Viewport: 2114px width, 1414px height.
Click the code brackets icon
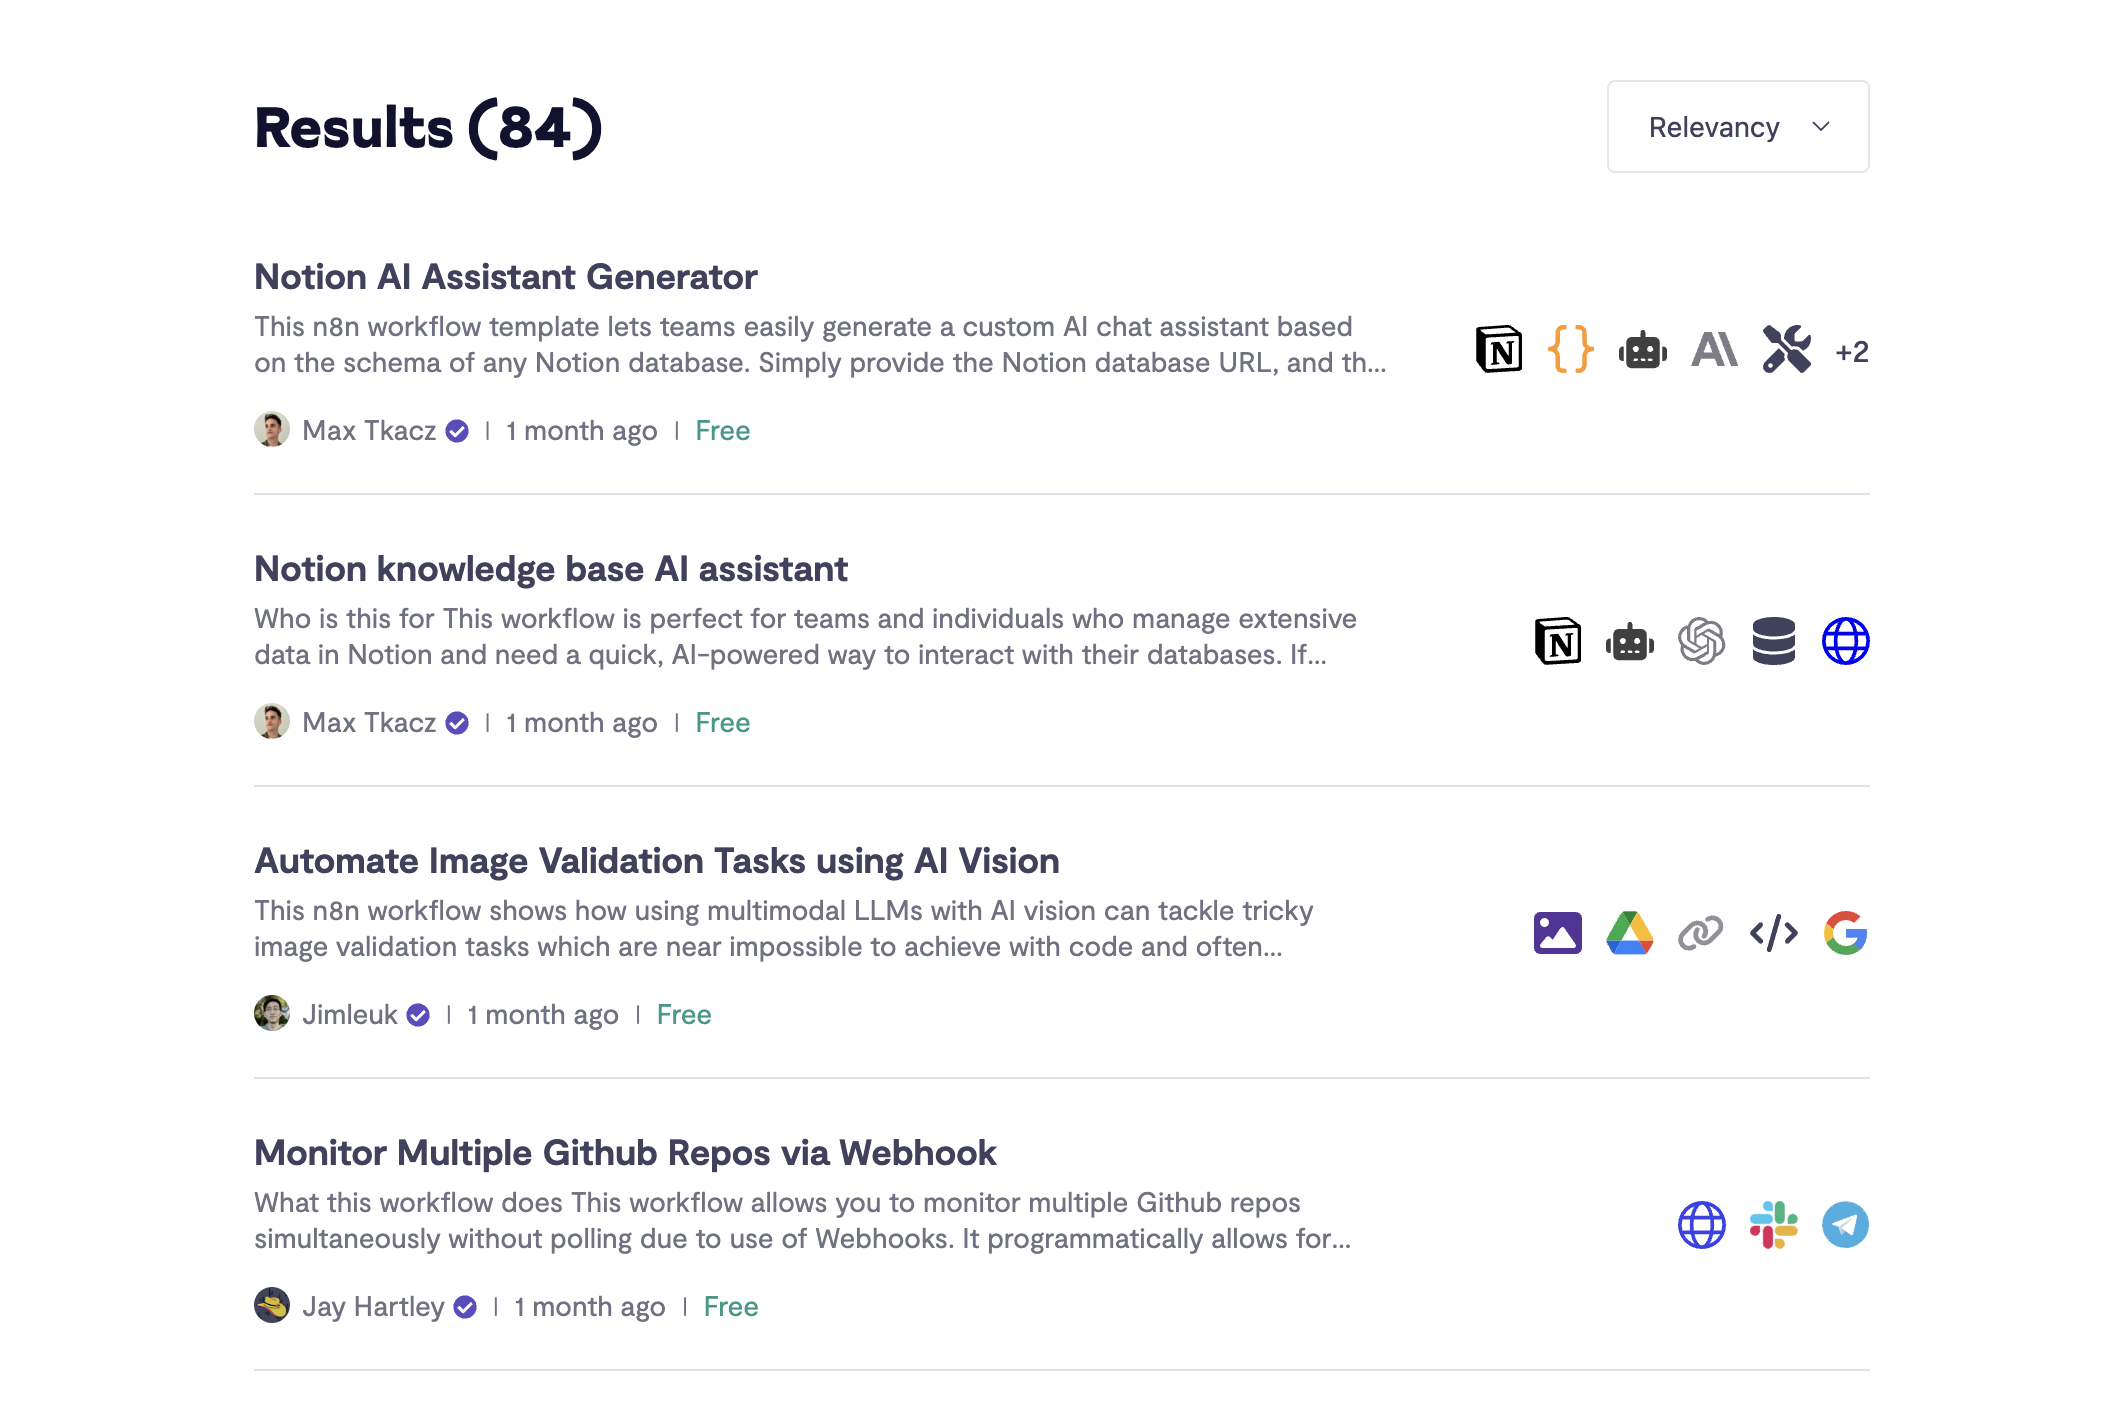(x=1773, y=934)
